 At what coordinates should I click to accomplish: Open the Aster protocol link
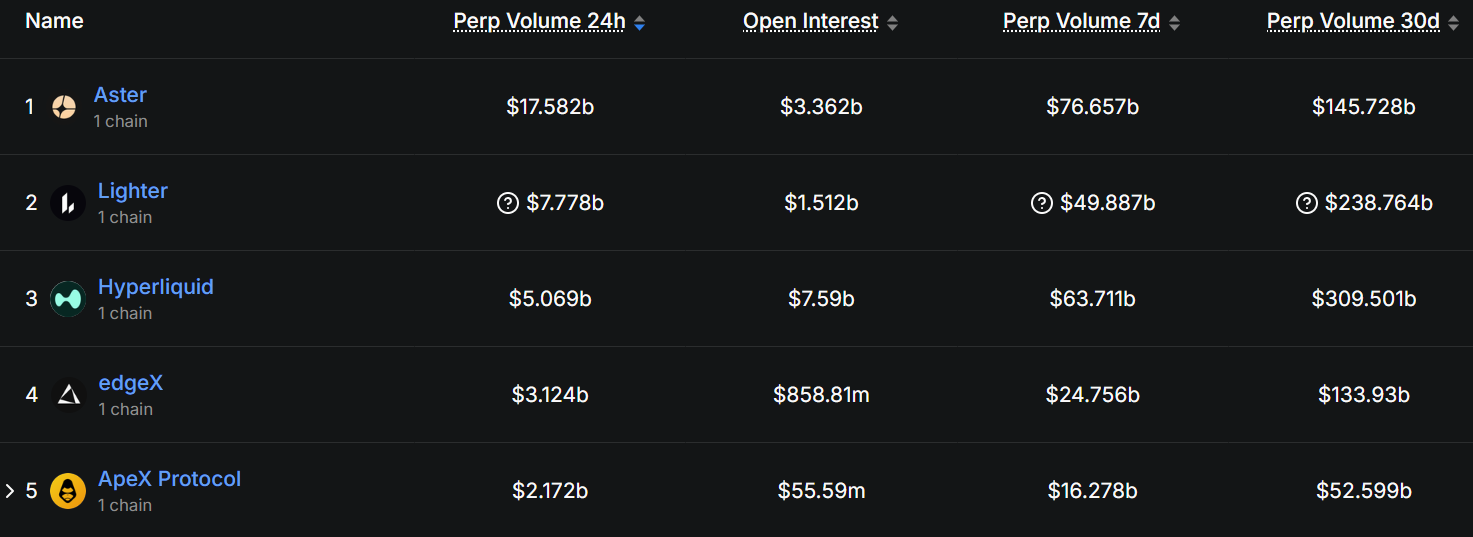click(120, 95)
